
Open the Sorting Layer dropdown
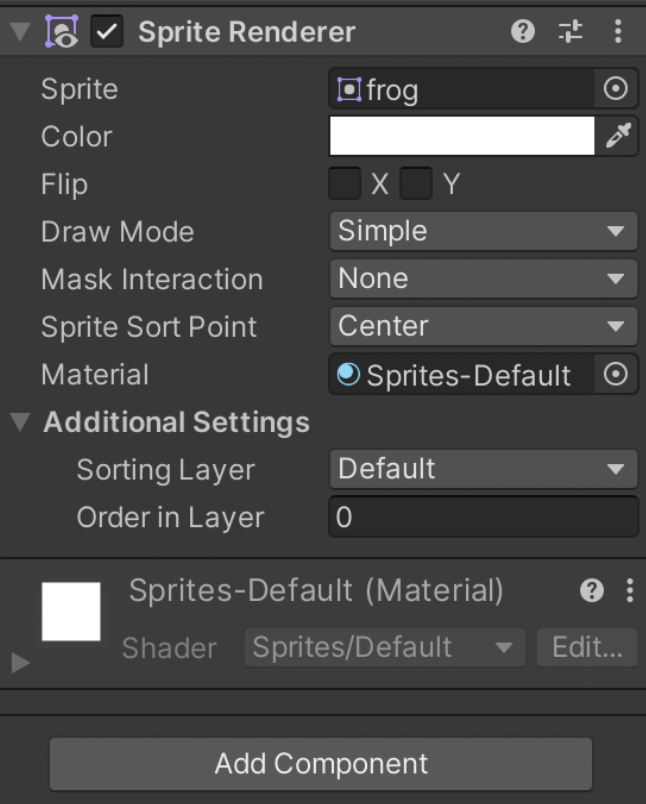pos(483,469)
